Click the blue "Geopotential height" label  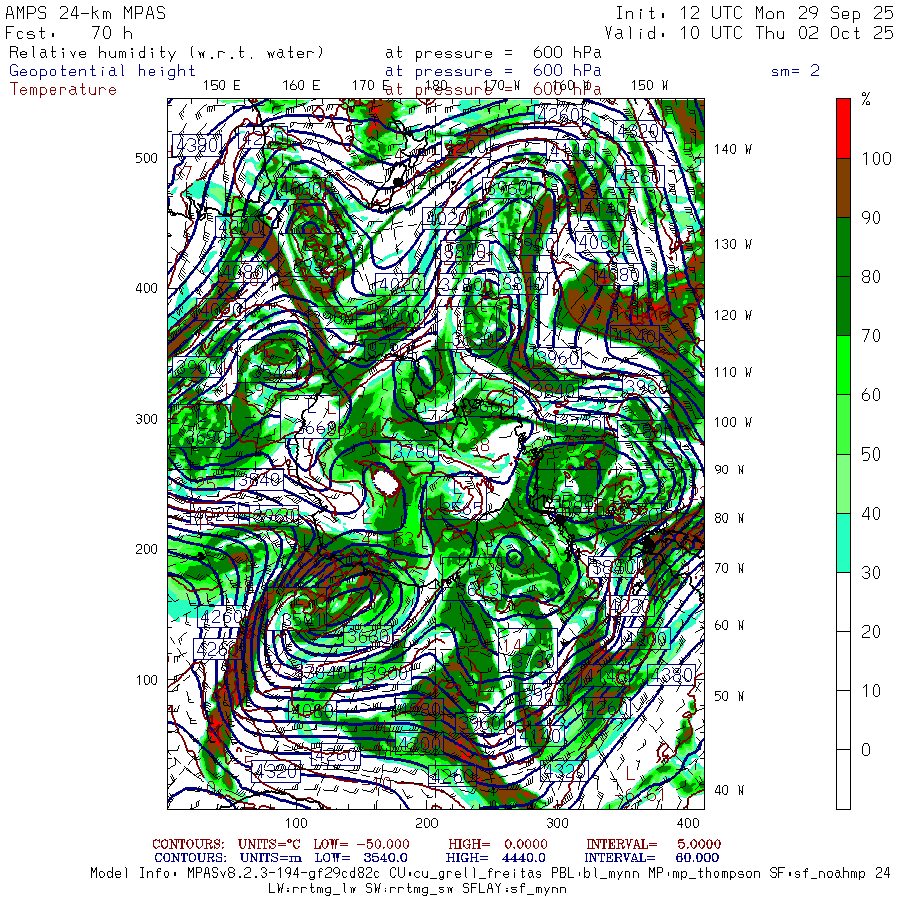(103, 71)
